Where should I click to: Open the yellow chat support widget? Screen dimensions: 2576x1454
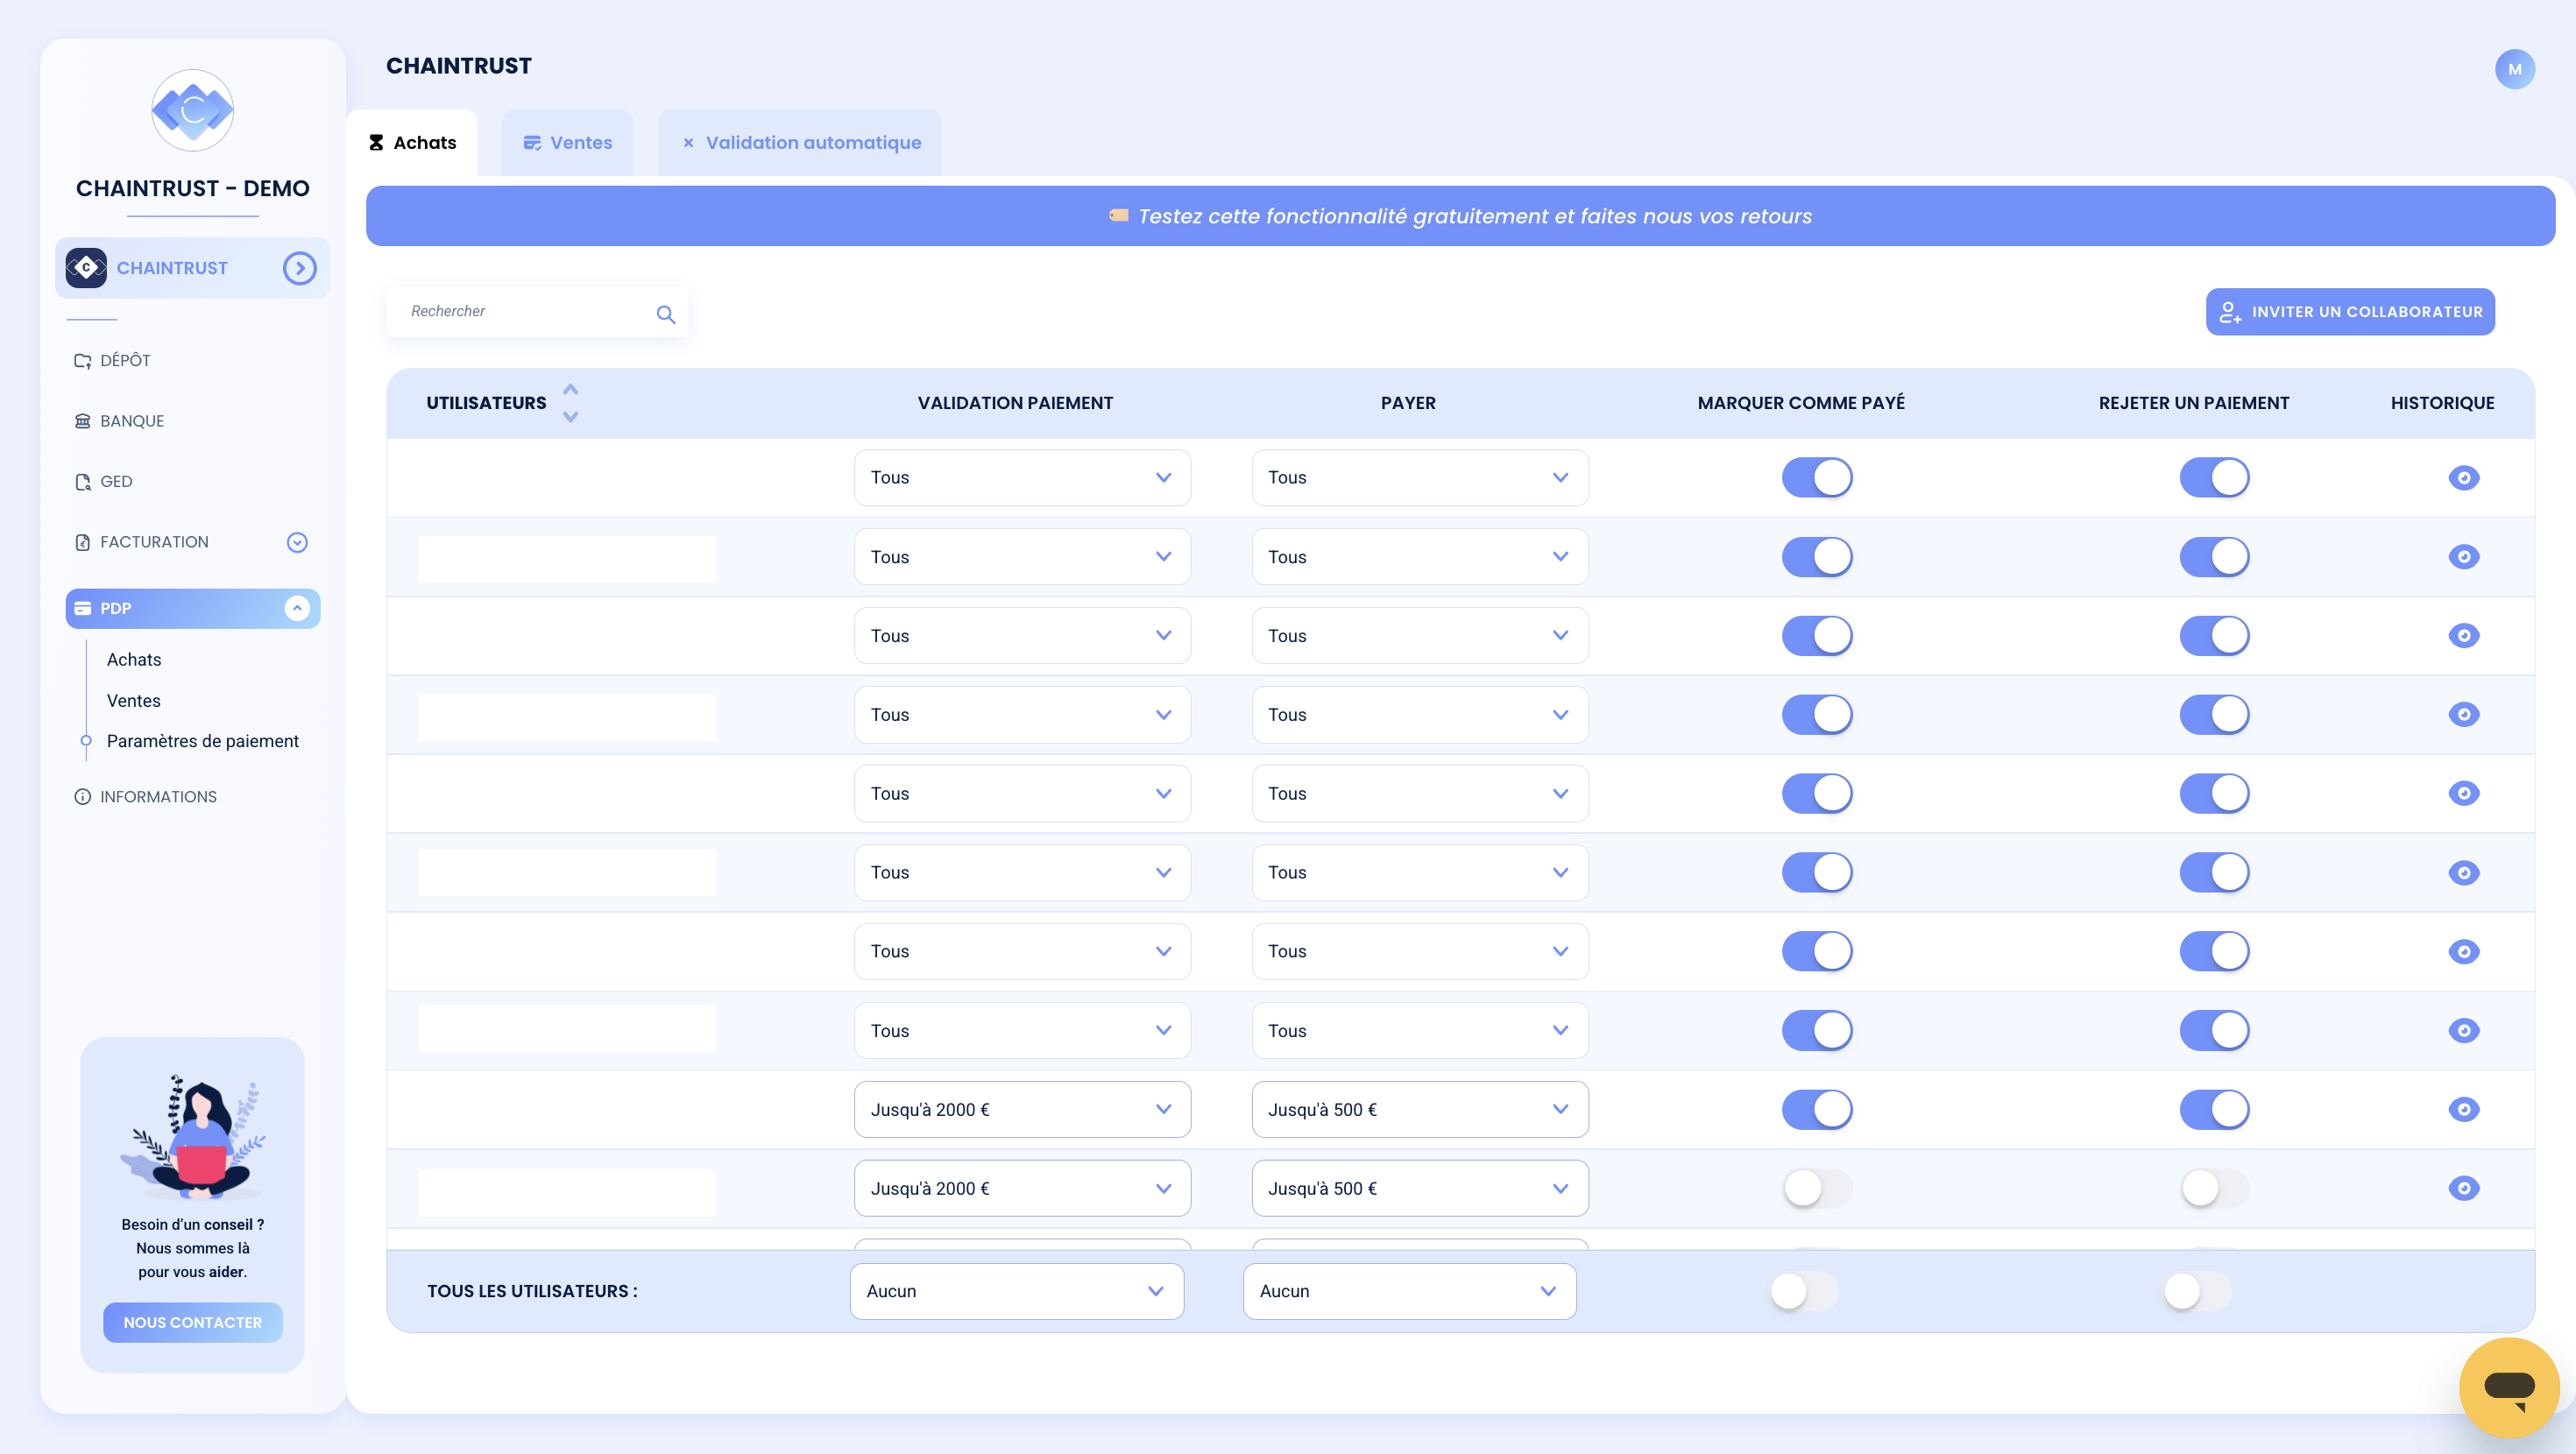click(2509, 1387)
